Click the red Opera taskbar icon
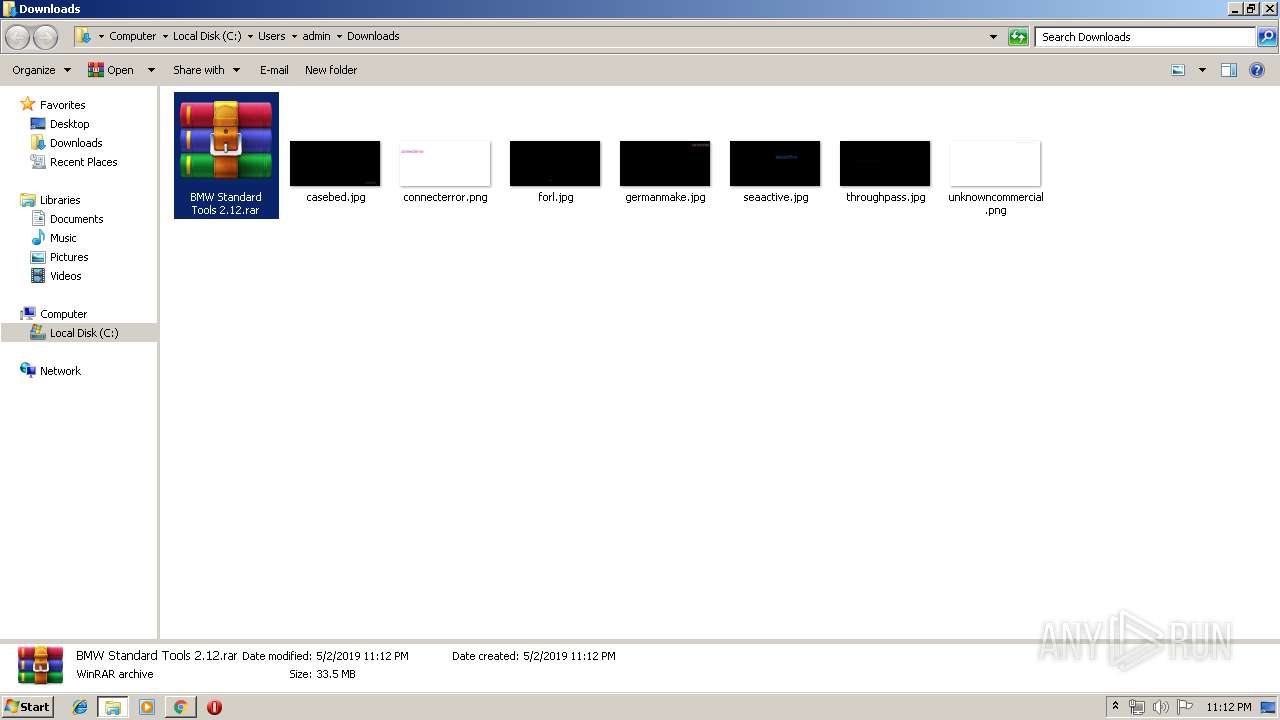1280x720 pixels. tap(214, 707)
